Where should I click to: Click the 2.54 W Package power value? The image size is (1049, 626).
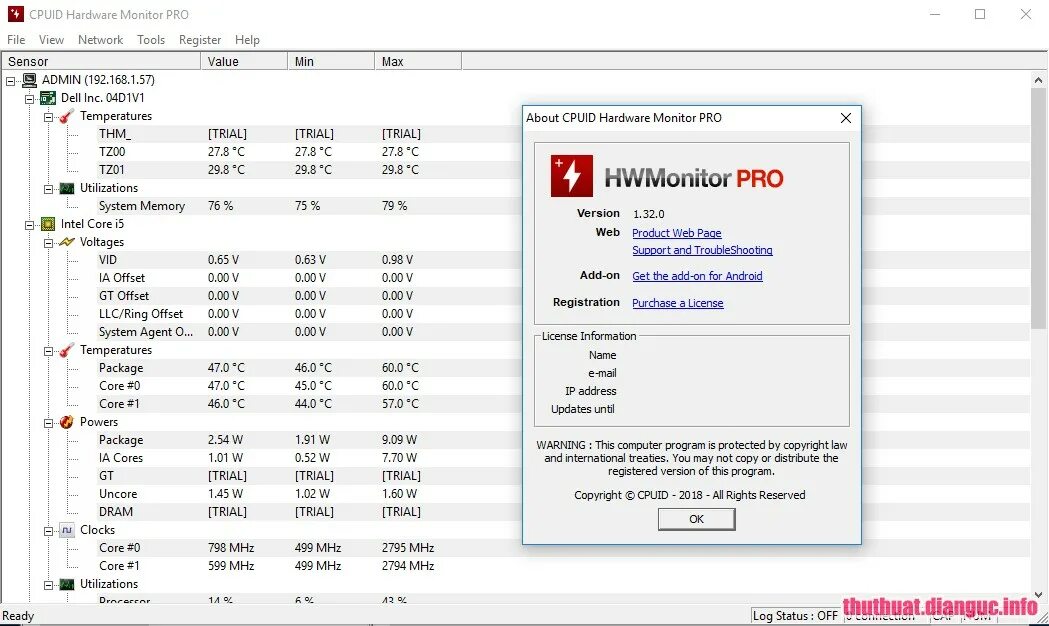point(225,440)
